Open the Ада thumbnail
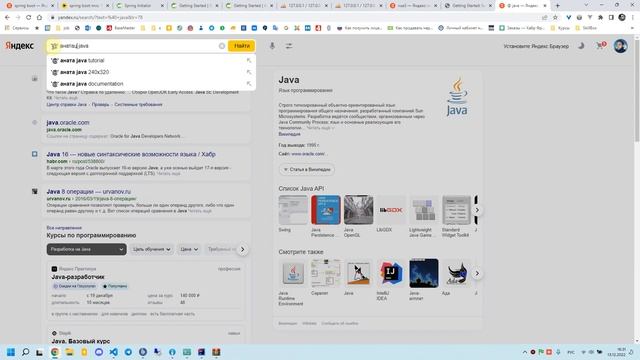This screenshot has height=360, width=640. pyautogui.click(x=456, y=273)
